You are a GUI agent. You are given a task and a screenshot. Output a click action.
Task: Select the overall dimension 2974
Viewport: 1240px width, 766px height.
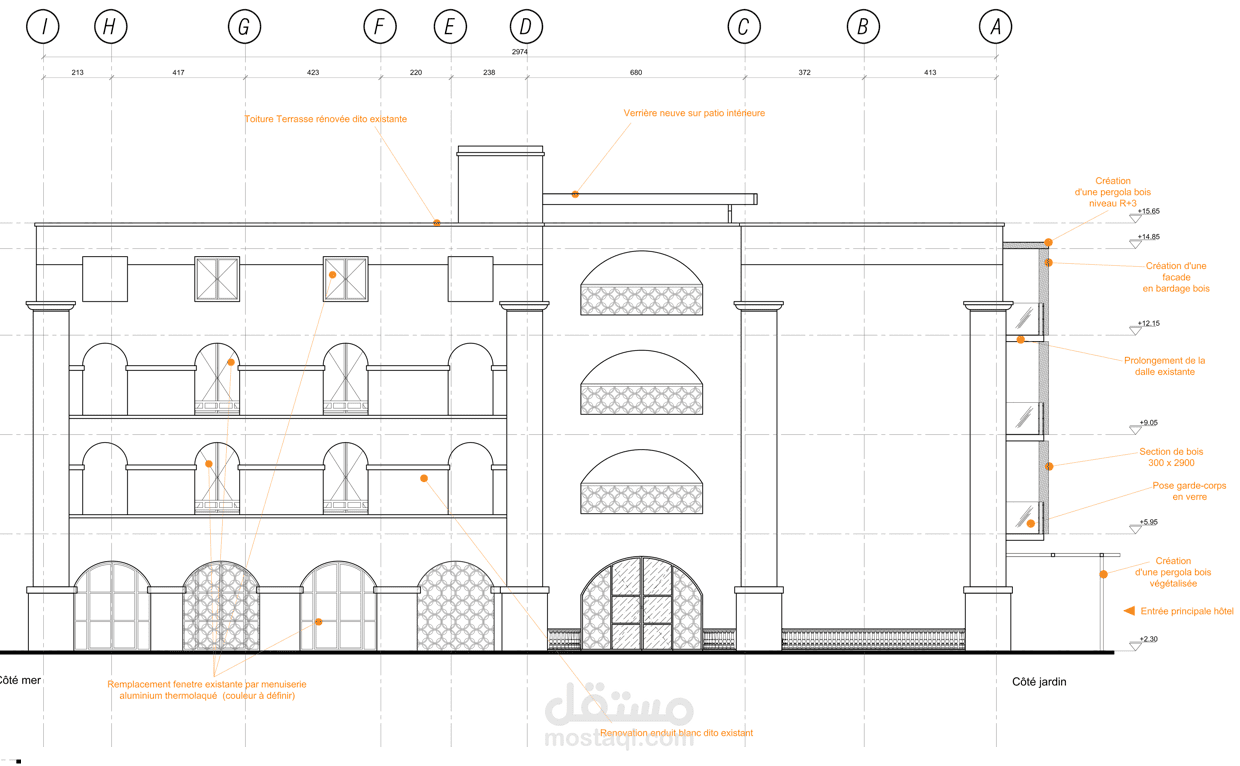coord(520,51)
